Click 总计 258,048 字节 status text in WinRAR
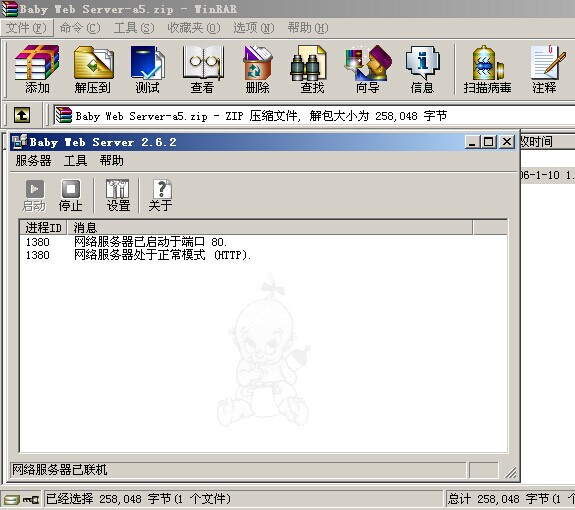Screen dimensions: 575x510 point(510,499)
